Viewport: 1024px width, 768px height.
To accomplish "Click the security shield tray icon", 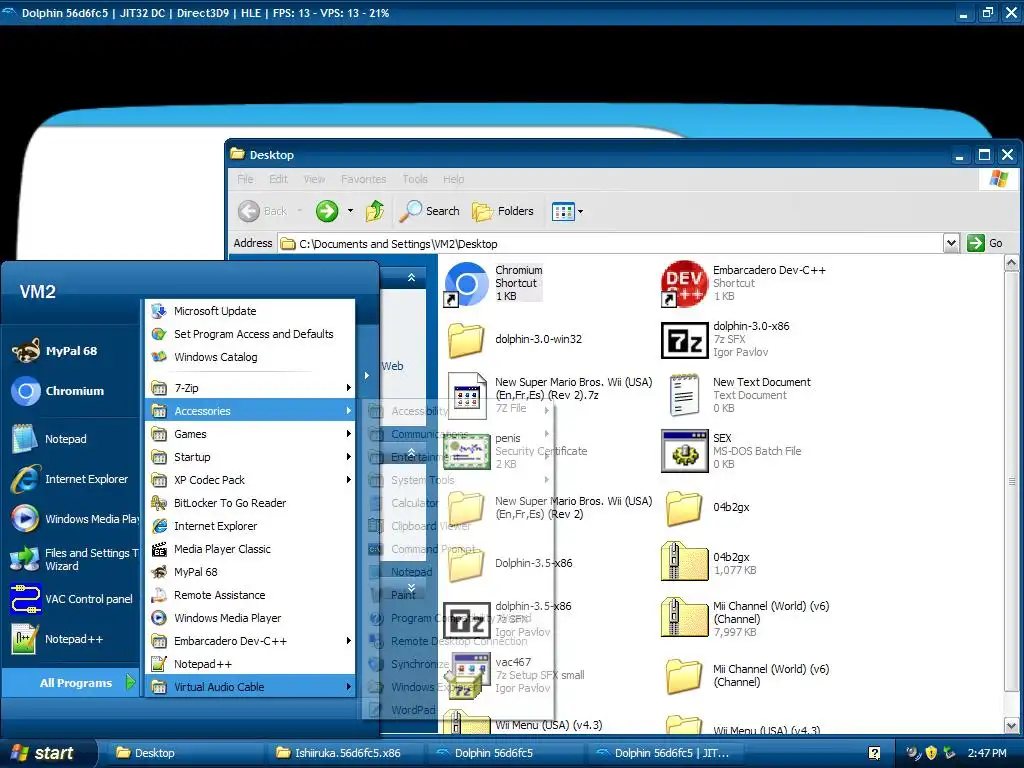I will pyautogui.click(x=931, y=753).
